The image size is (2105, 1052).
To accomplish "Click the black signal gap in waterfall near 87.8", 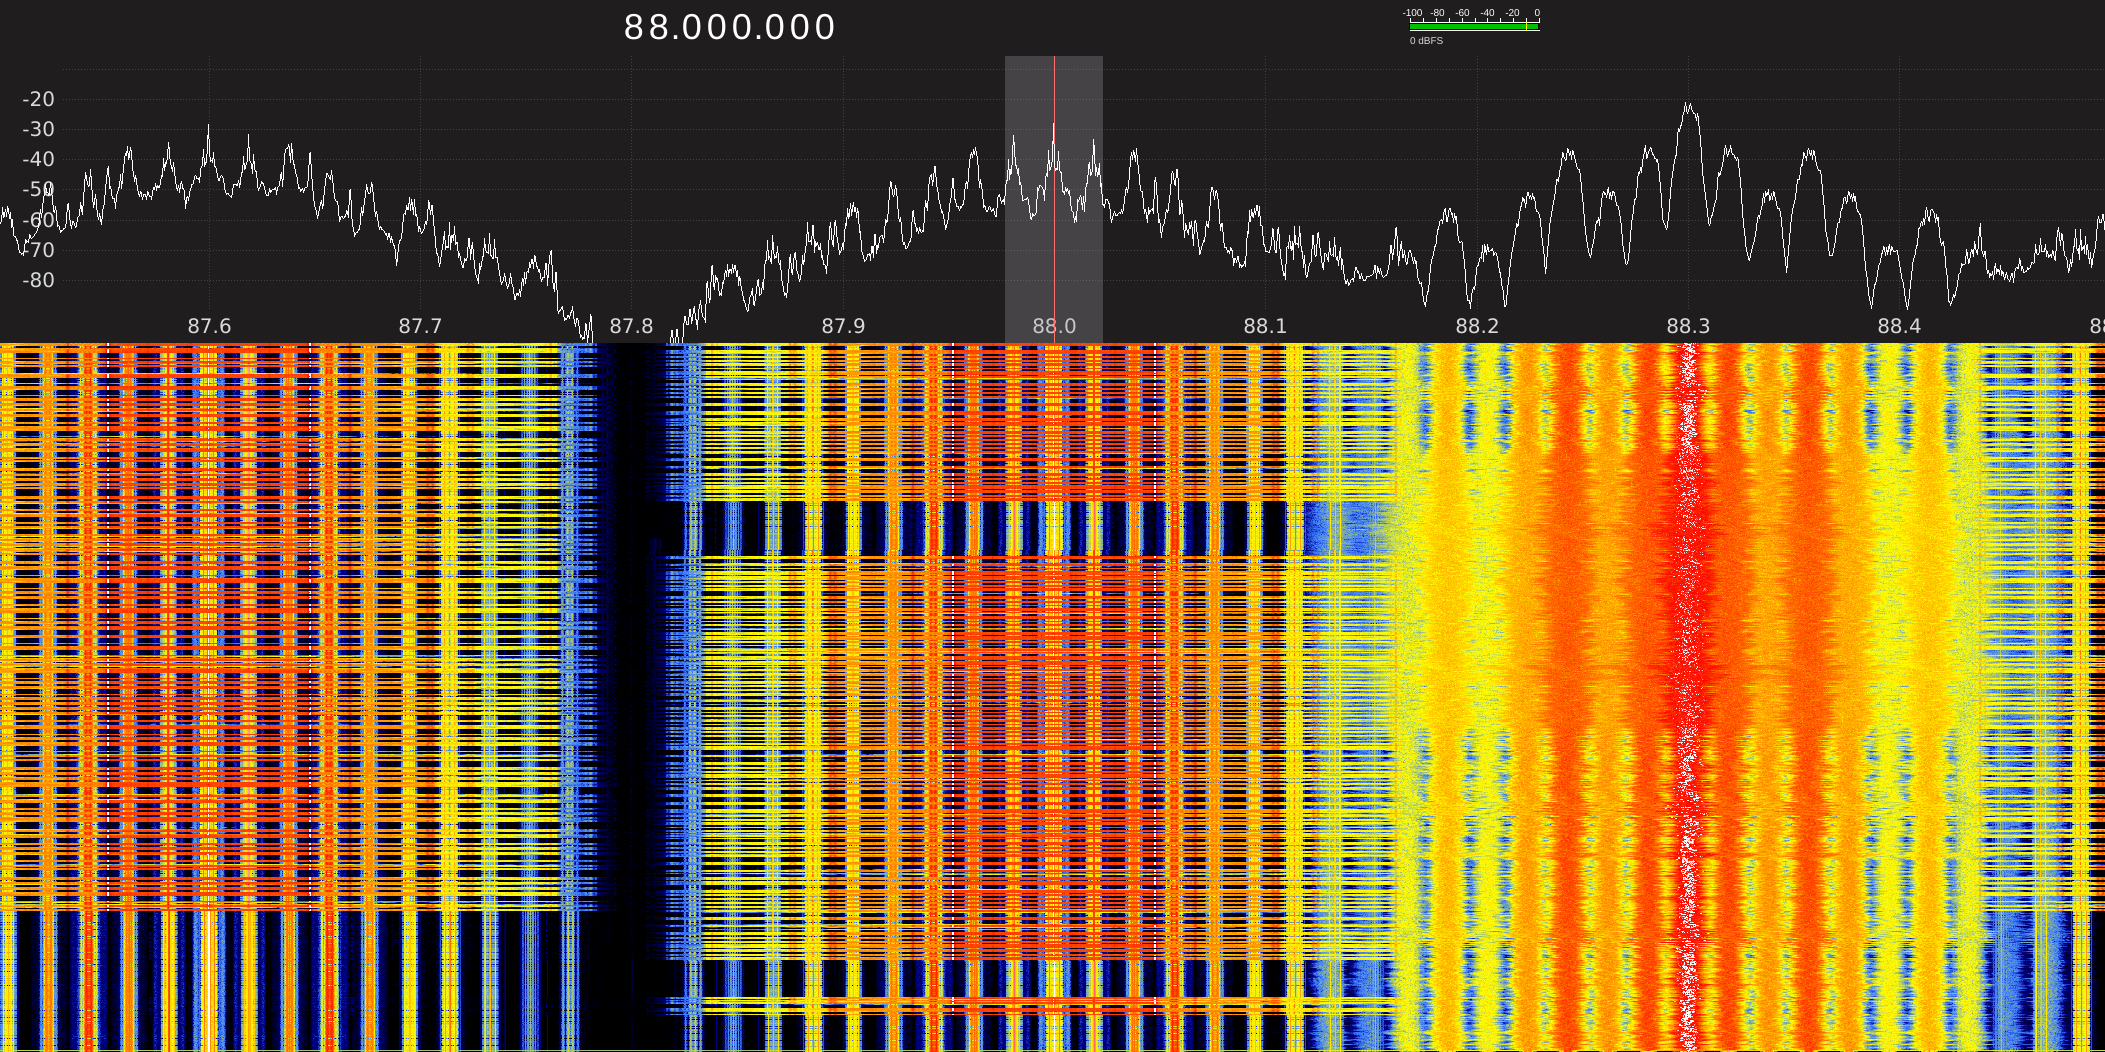I will pos(632,600).
